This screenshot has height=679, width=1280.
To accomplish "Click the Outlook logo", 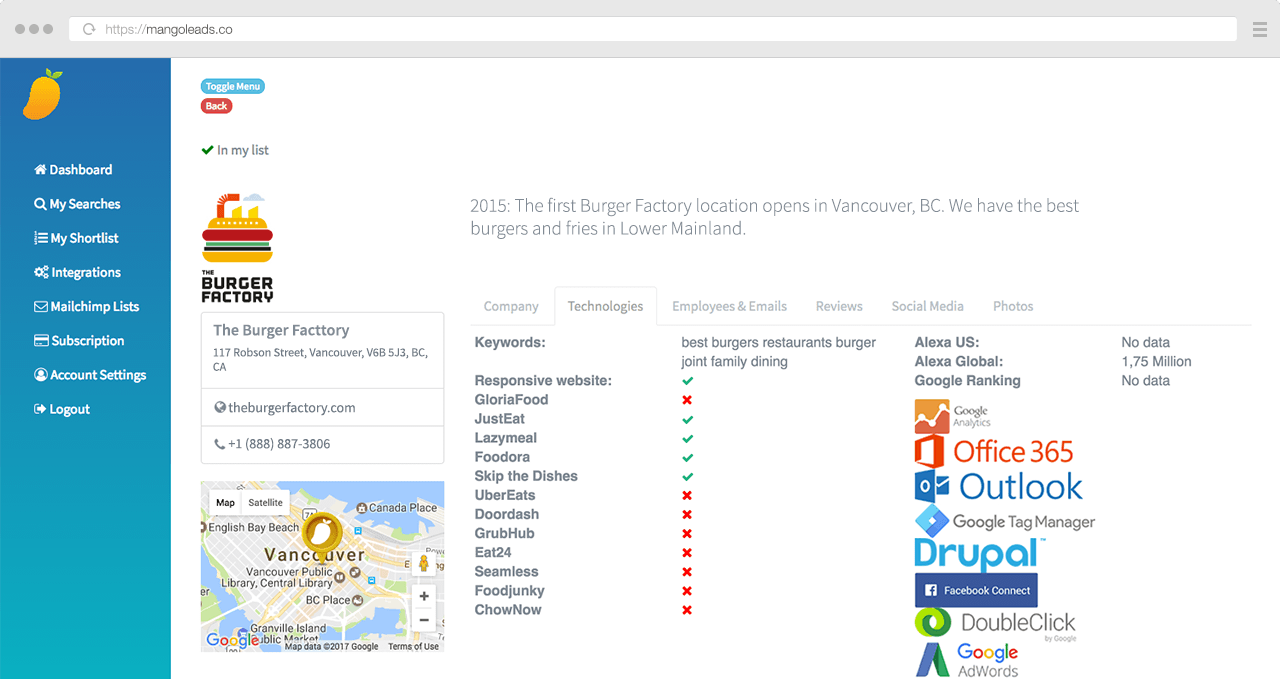I will [x=999, y=487].
